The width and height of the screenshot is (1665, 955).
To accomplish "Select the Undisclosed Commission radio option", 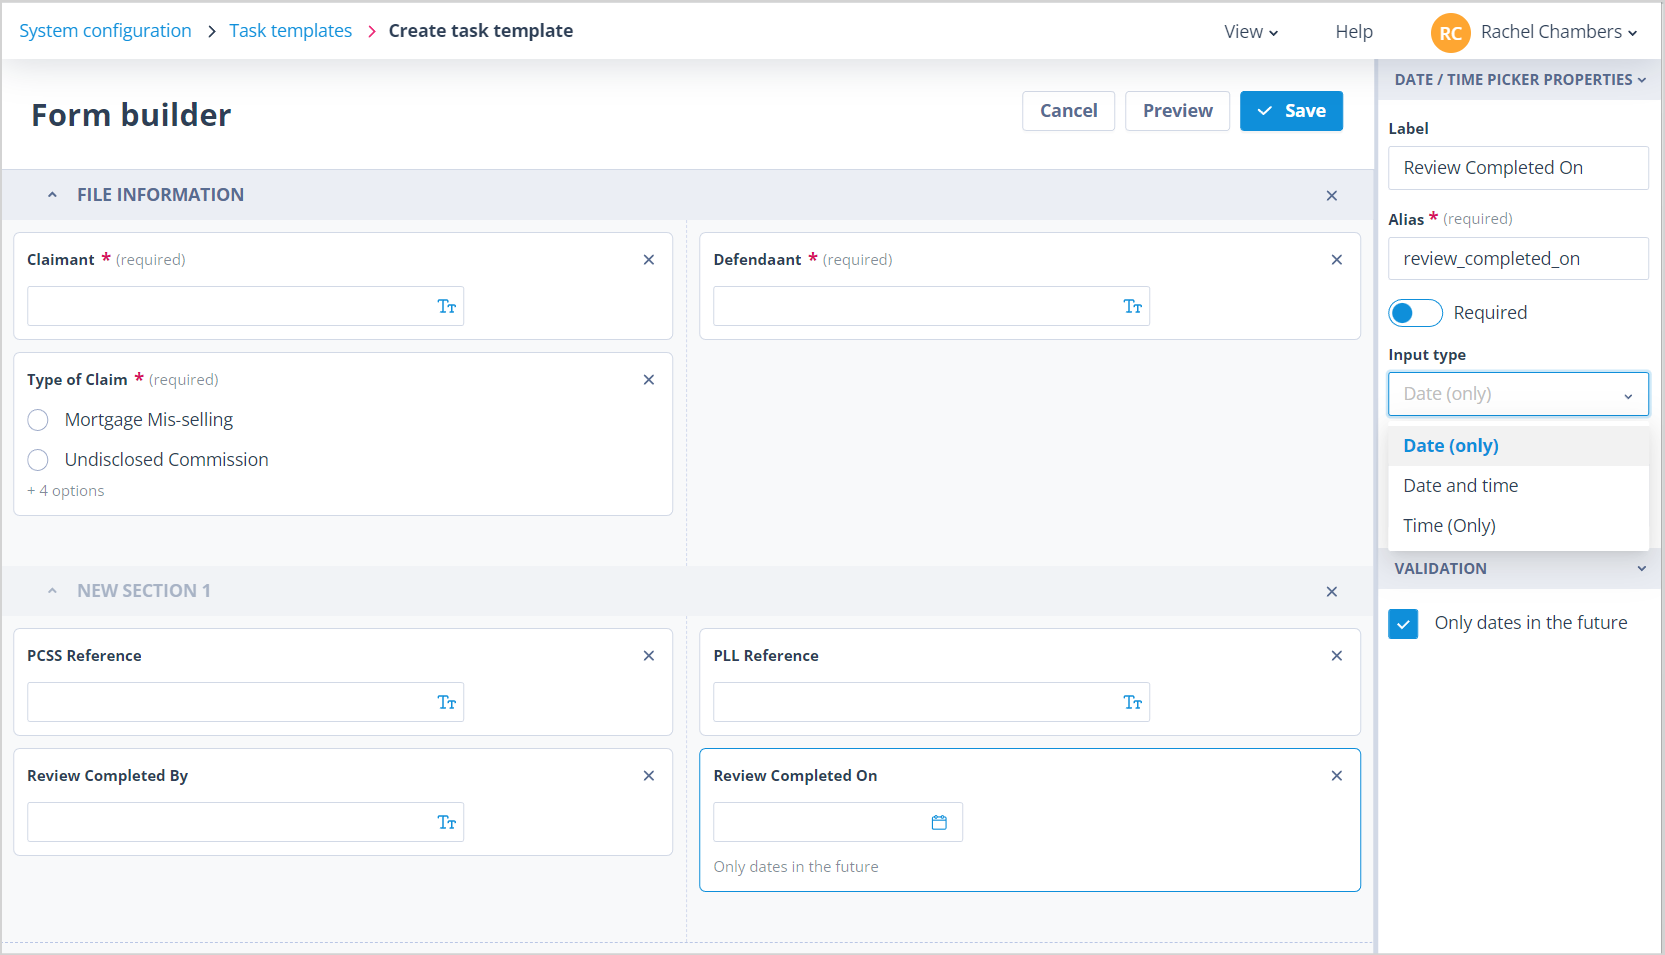I will [x=38, y=460].
